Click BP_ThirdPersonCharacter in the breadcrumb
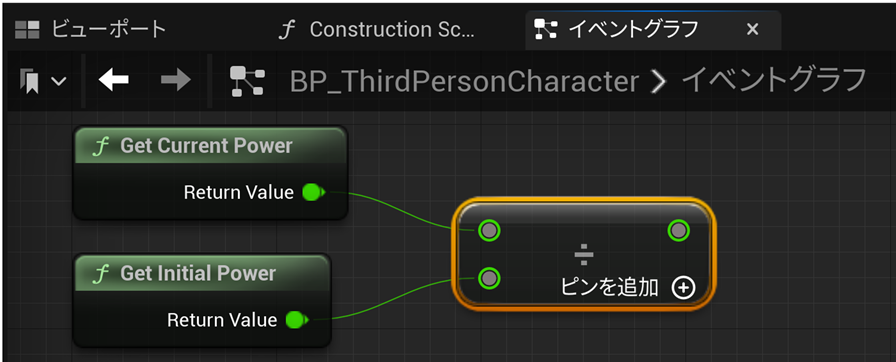 (464, 82)
